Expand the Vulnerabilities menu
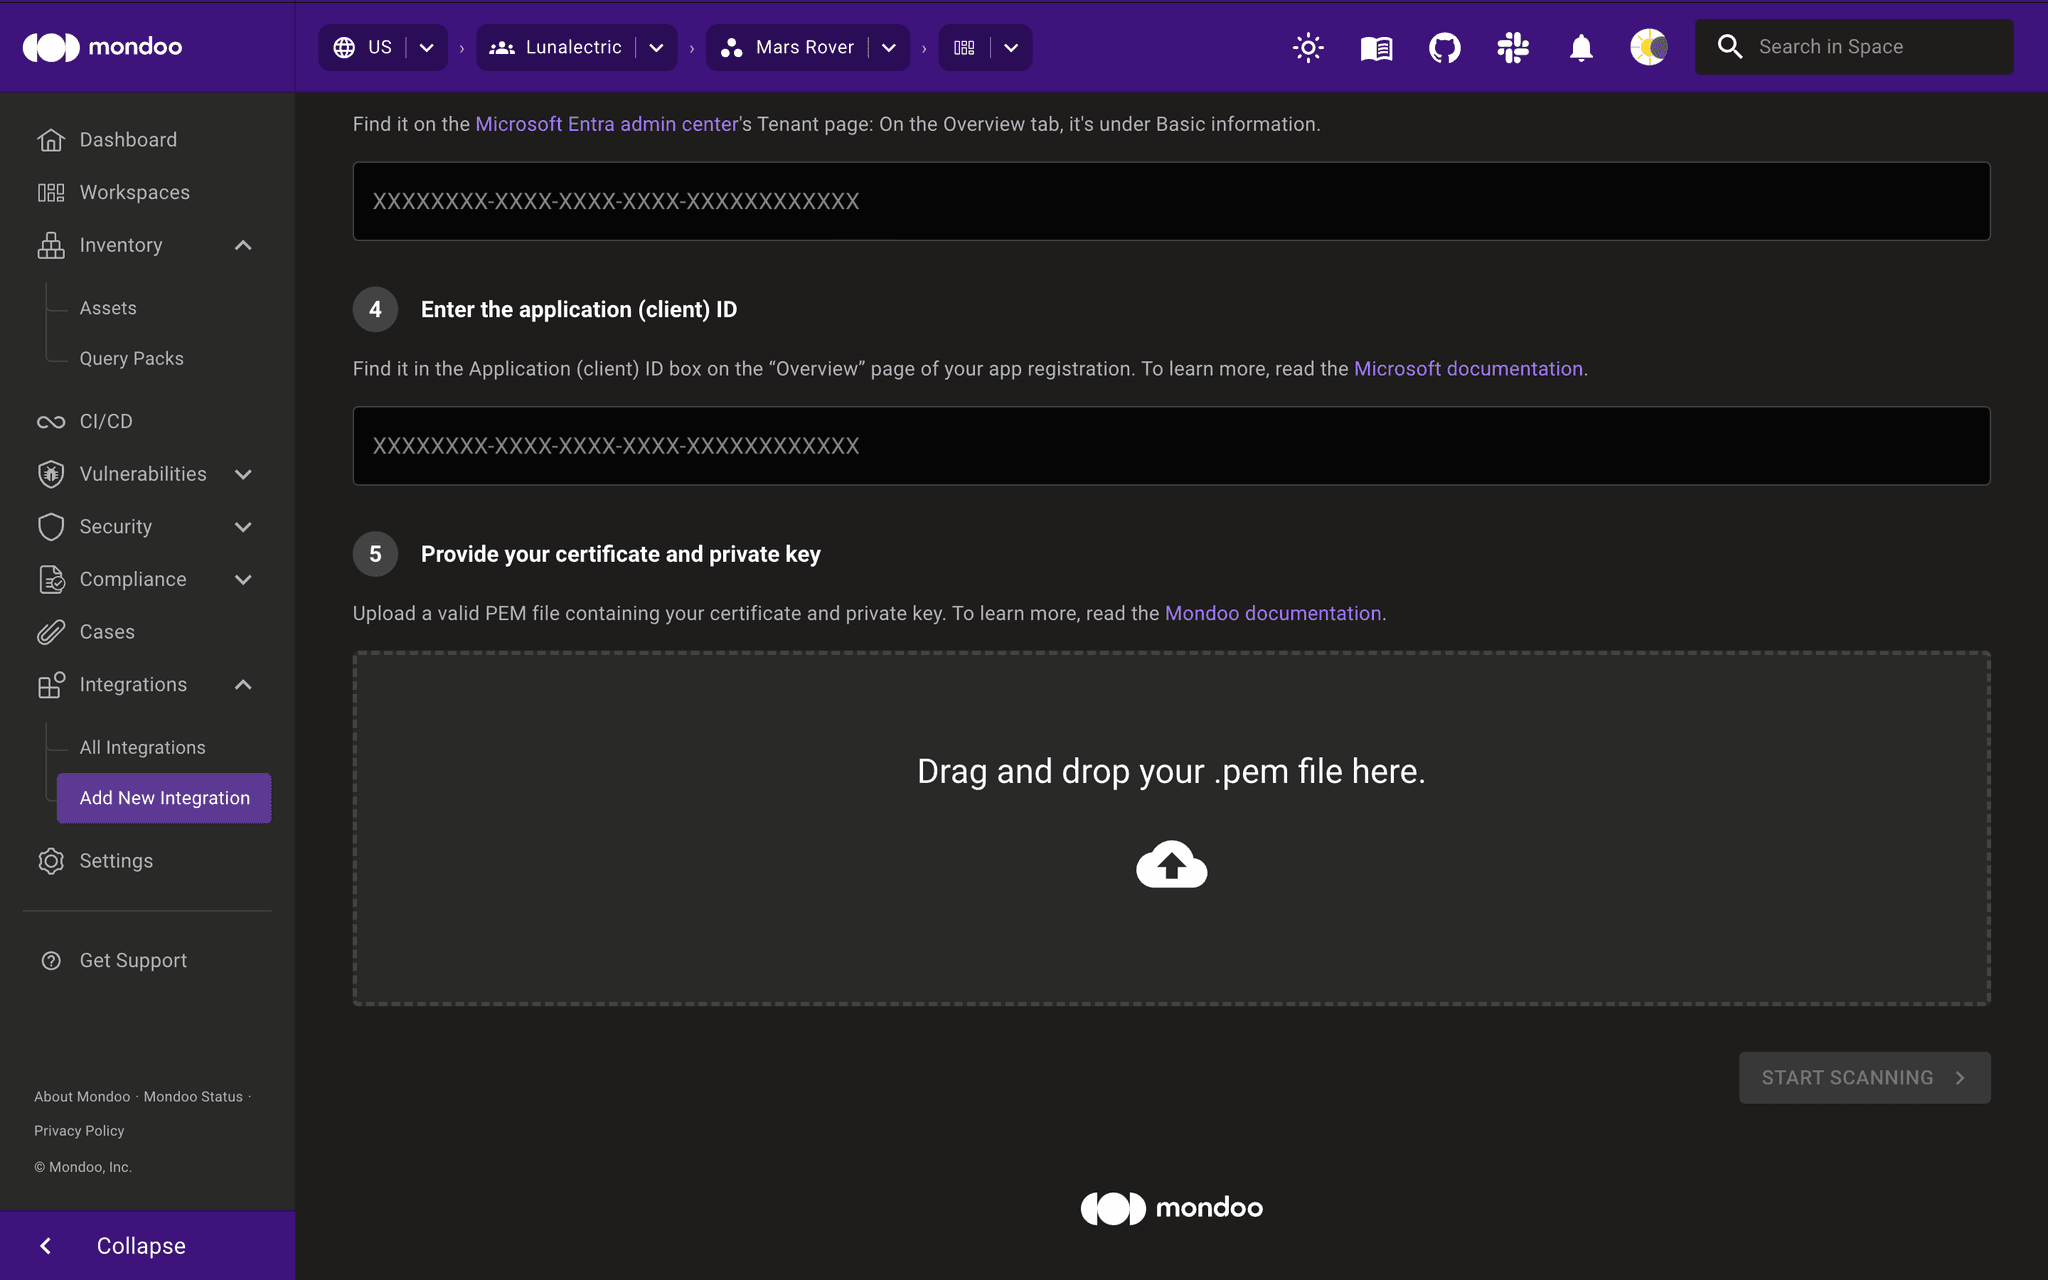The height and width of the screenshot is (1280, 2048). [243, 474]
